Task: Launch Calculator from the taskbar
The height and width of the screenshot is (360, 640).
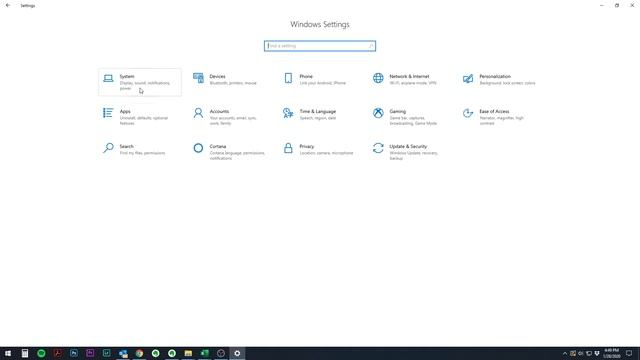Action: (x=25, y=353)
